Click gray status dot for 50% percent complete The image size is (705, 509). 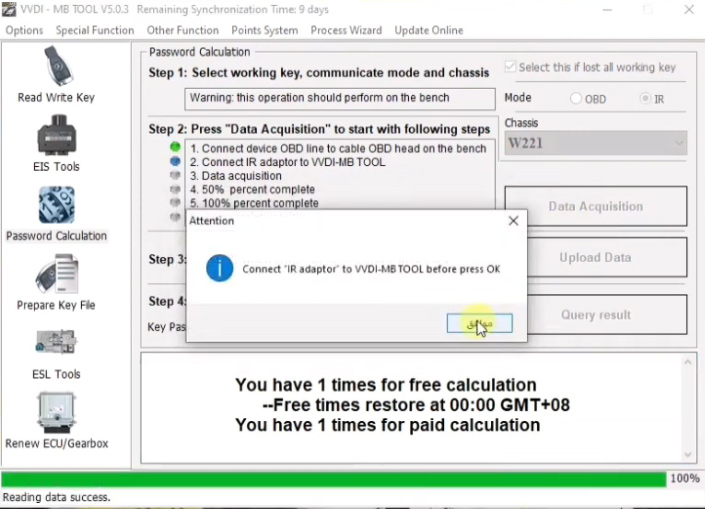[175, 189]
